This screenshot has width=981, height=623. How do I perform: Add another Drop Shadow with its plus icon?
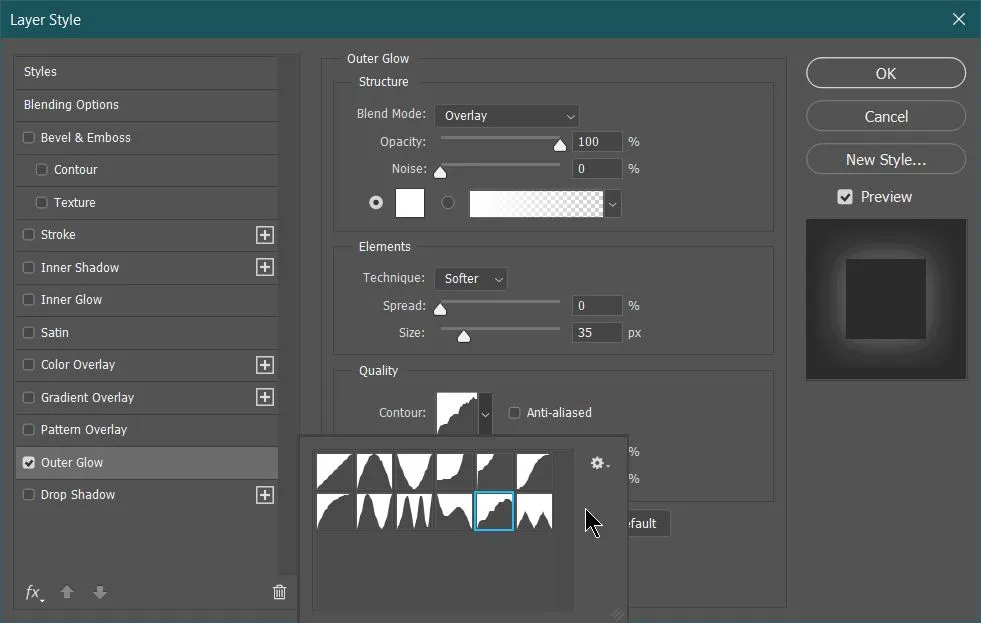click(x=264, y=494)
